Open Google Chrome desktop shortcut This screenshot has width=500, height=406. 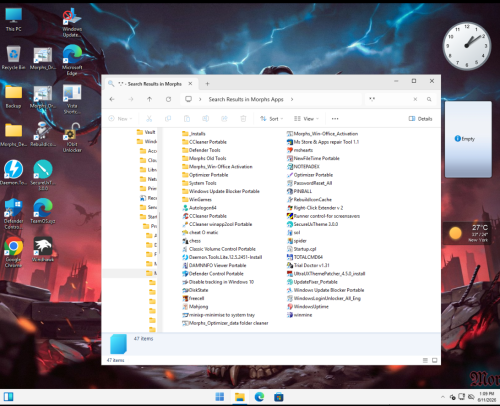tap(14, 252)
